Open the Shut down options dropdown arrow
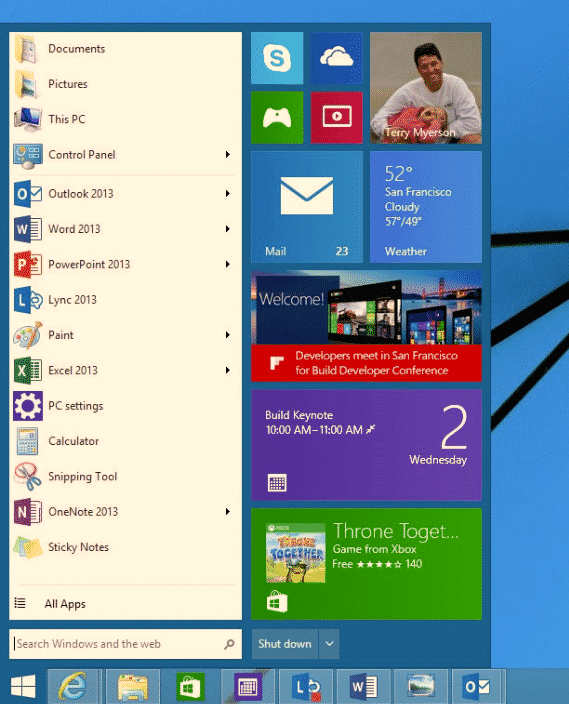This screenshot has width=569, height=704. pyautogui.click(x=329, y=644)
